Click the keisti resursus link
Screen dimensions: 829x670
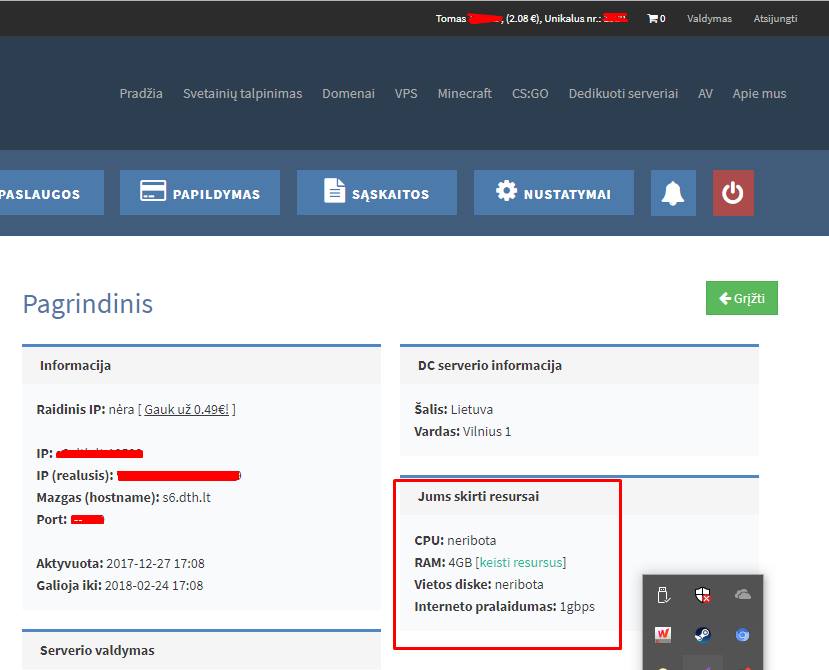pyautogui.click(x=521, y=562)
